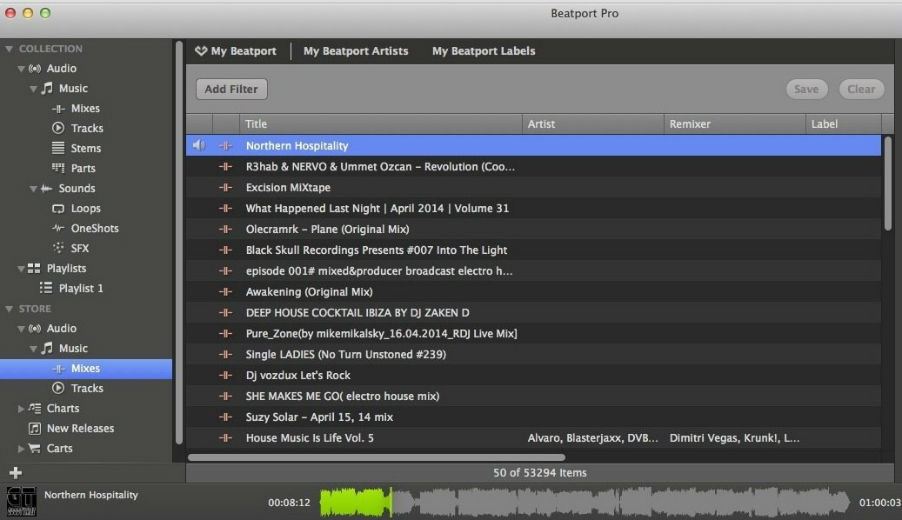Click the Playlists grid icon
The width and height of the screenshot is (902, 520).
coord(34,268)
